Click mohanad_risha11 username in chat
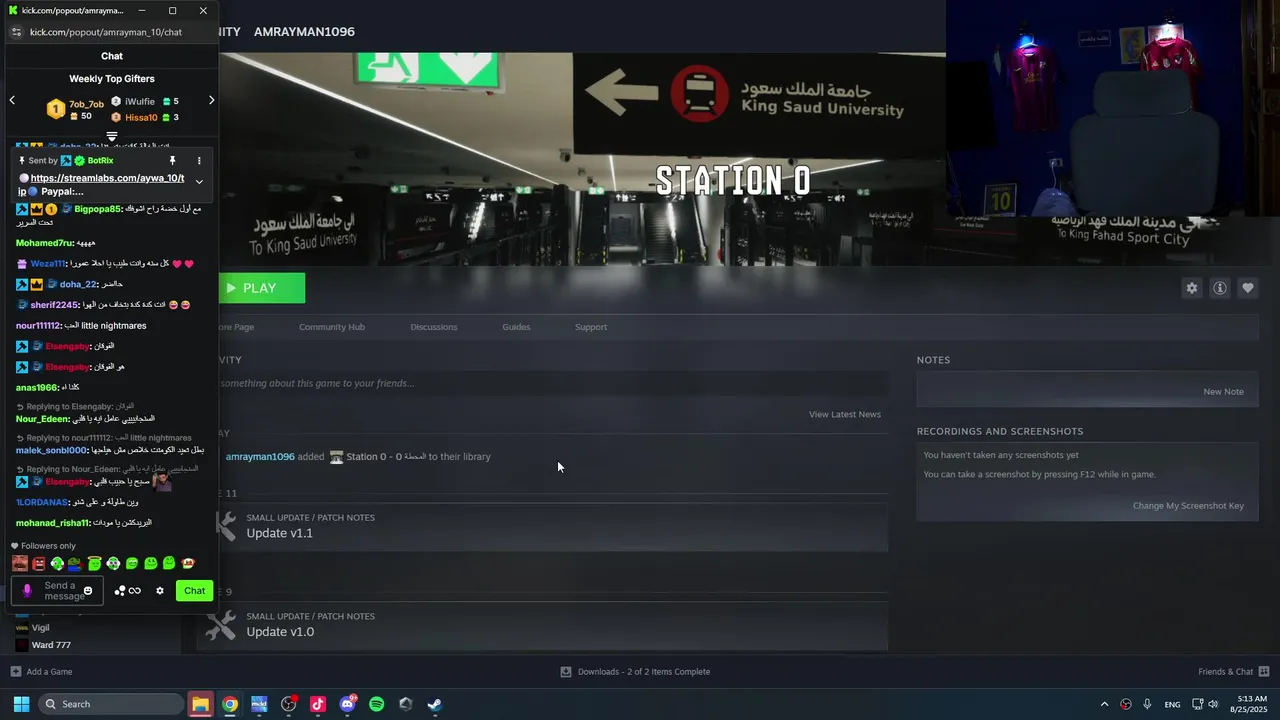 tap(52, 523)
